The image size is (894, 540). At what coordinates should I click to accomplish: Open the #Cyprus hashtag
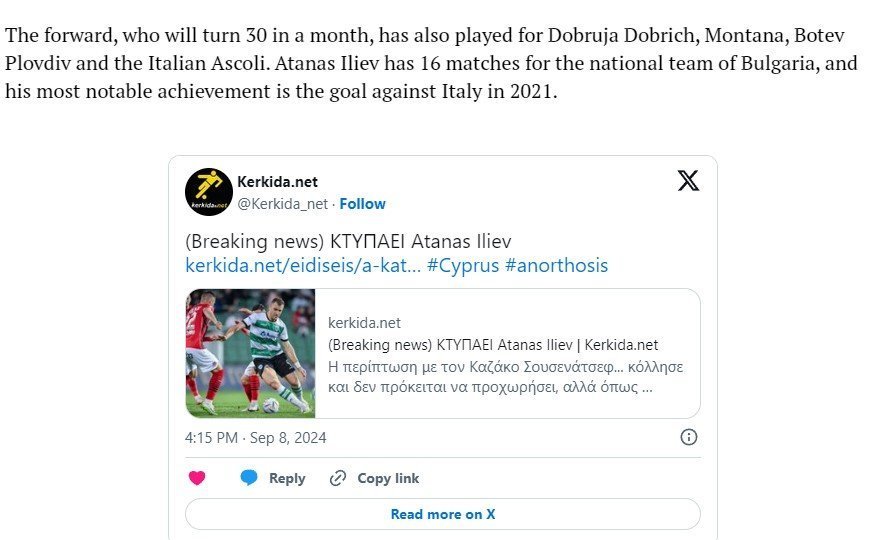tap(462, 266)
